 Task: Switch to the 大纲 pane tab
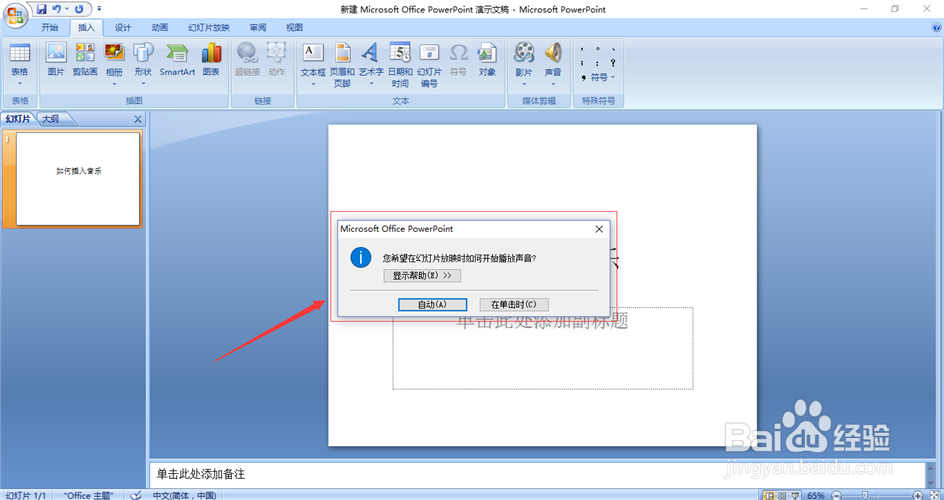click(51, 119)
